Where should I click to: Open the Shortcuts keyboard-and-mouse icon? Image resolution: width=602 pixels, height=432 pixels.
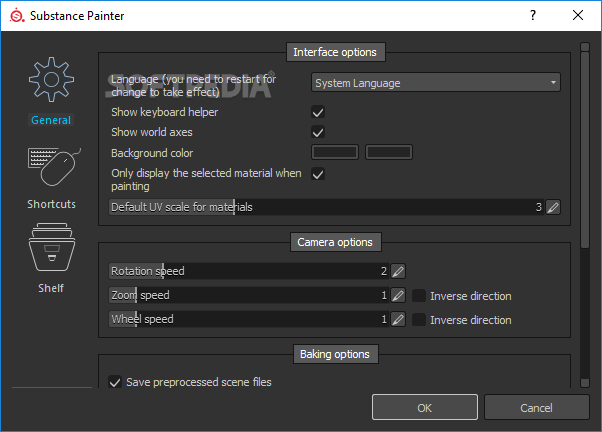(54, 167)
